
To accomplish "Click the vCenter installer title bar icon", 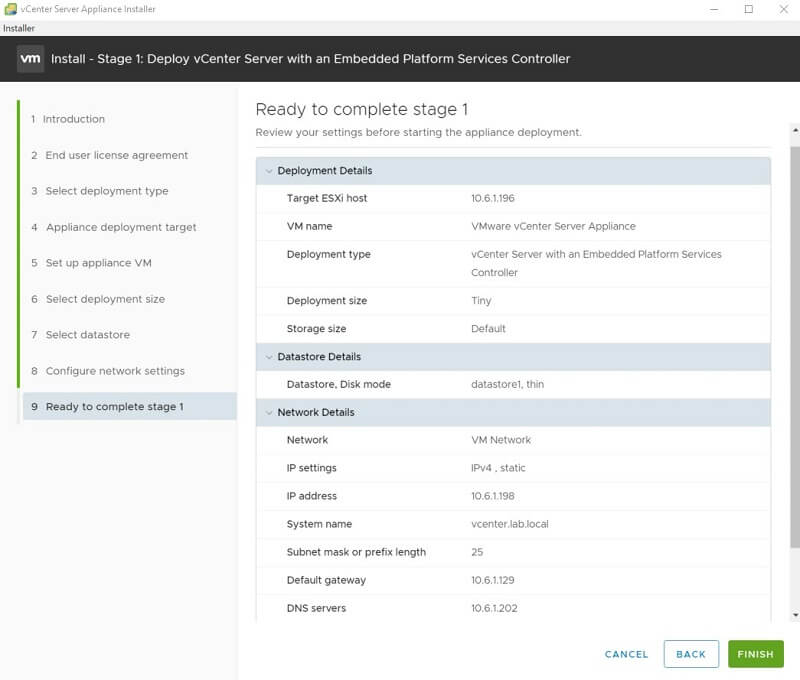I will click(10, 9).
